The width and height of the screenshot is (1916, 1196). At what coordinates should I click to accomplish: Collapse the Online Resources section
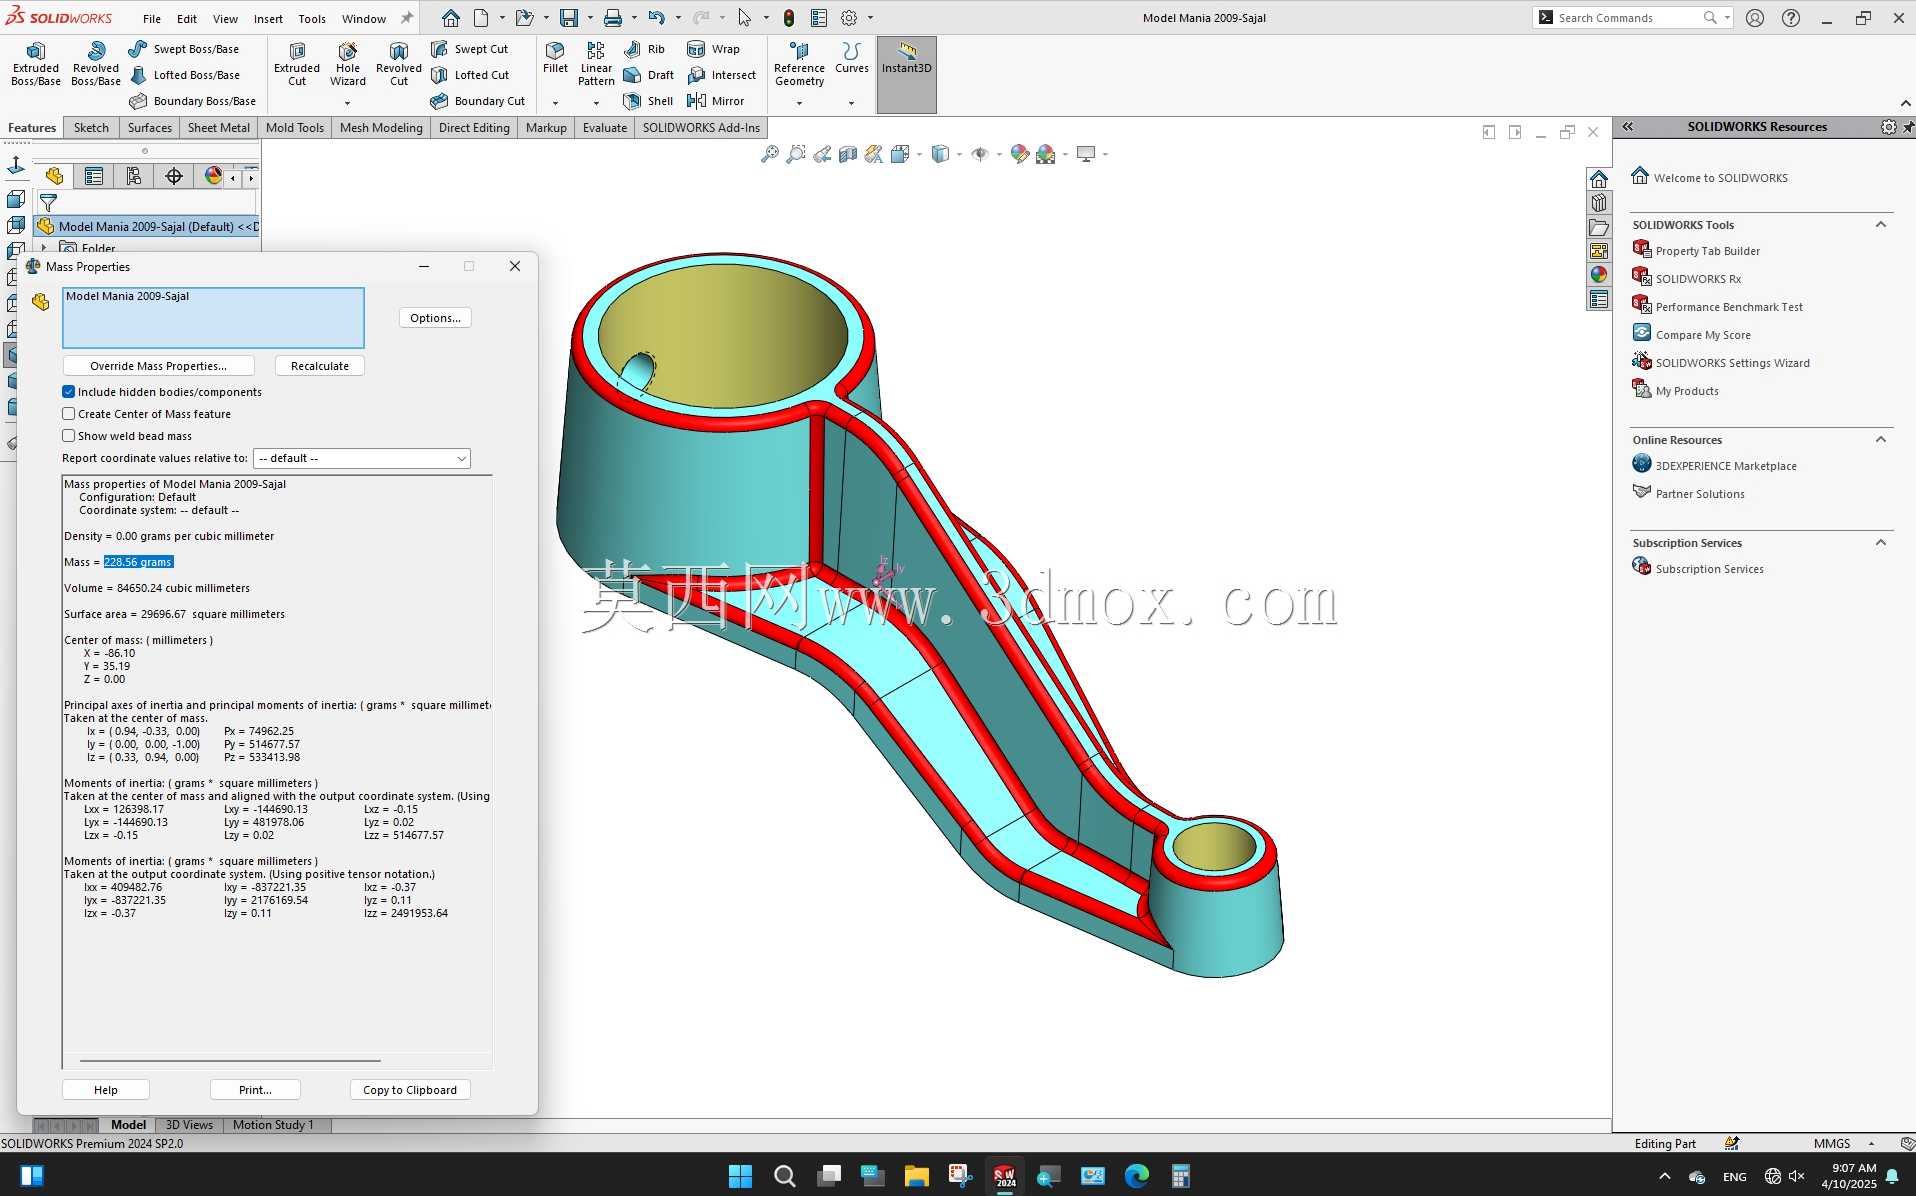(1881, 440)
